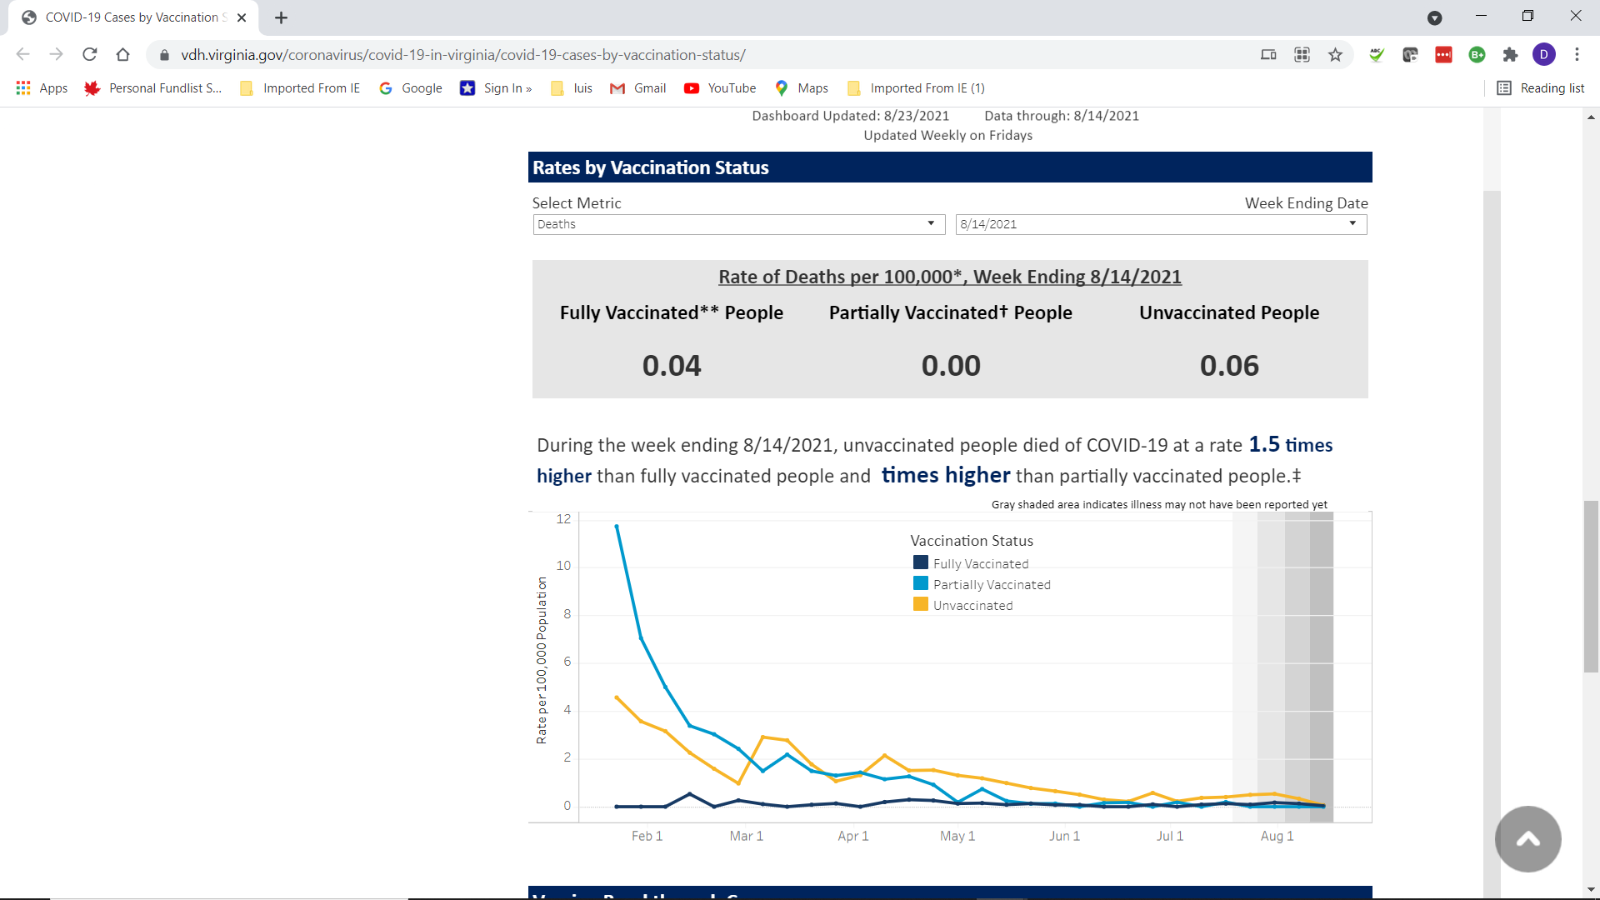The height and width of the screenshot is (900, 1600).
Task: Expand the Select Metric Deaths dropdown
Action: click(739, 224)
